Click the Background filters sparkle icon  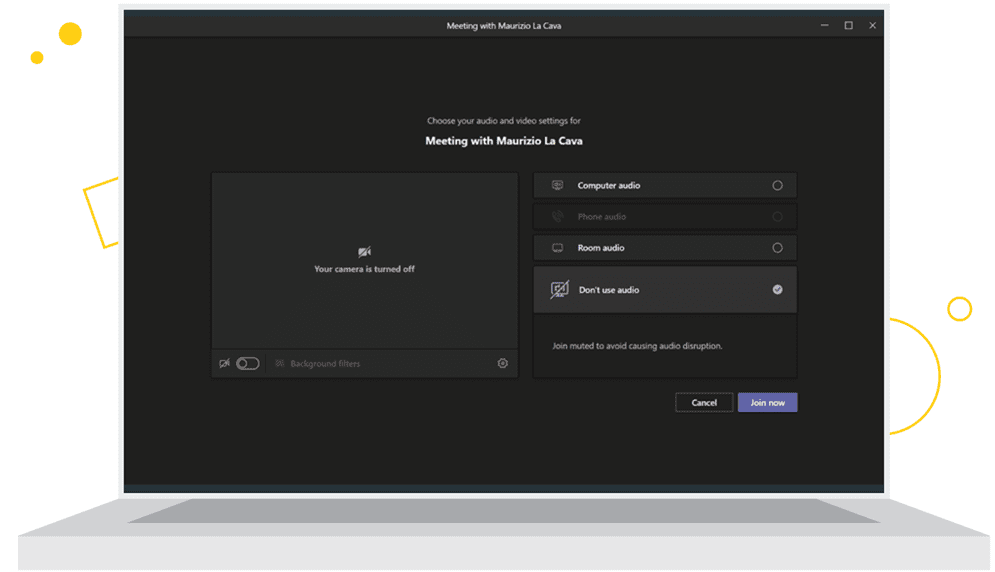tap(280, 364)
